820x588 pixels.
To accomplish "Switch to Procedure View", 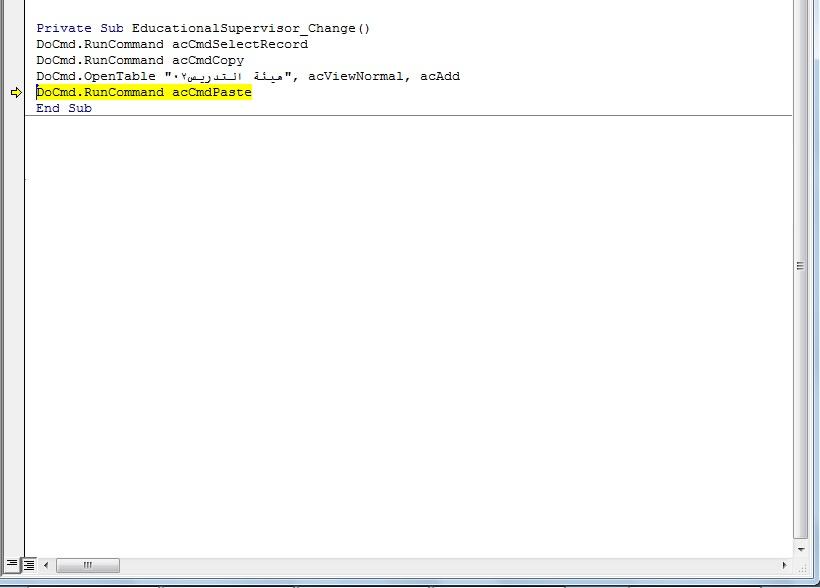I will (x=11, y=565).
